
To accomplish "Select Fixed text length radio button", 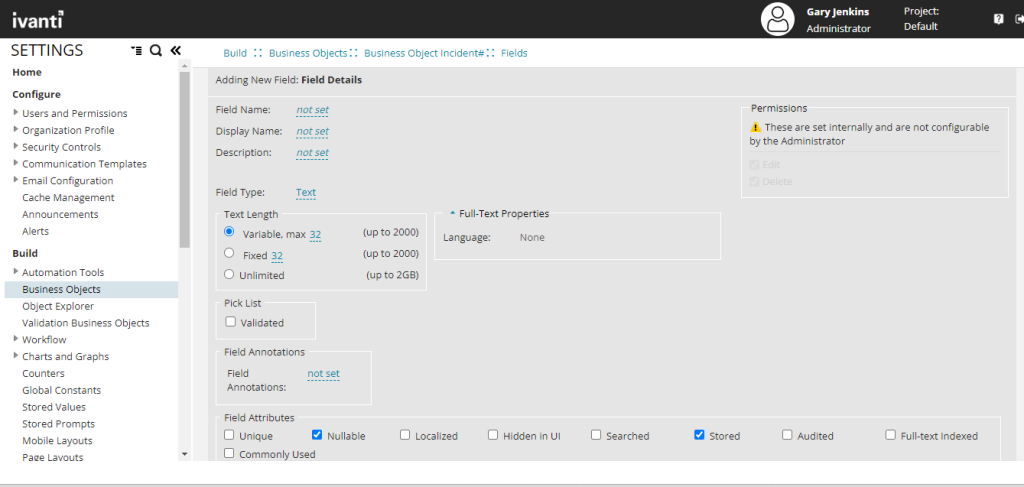I will pos(229,253).
